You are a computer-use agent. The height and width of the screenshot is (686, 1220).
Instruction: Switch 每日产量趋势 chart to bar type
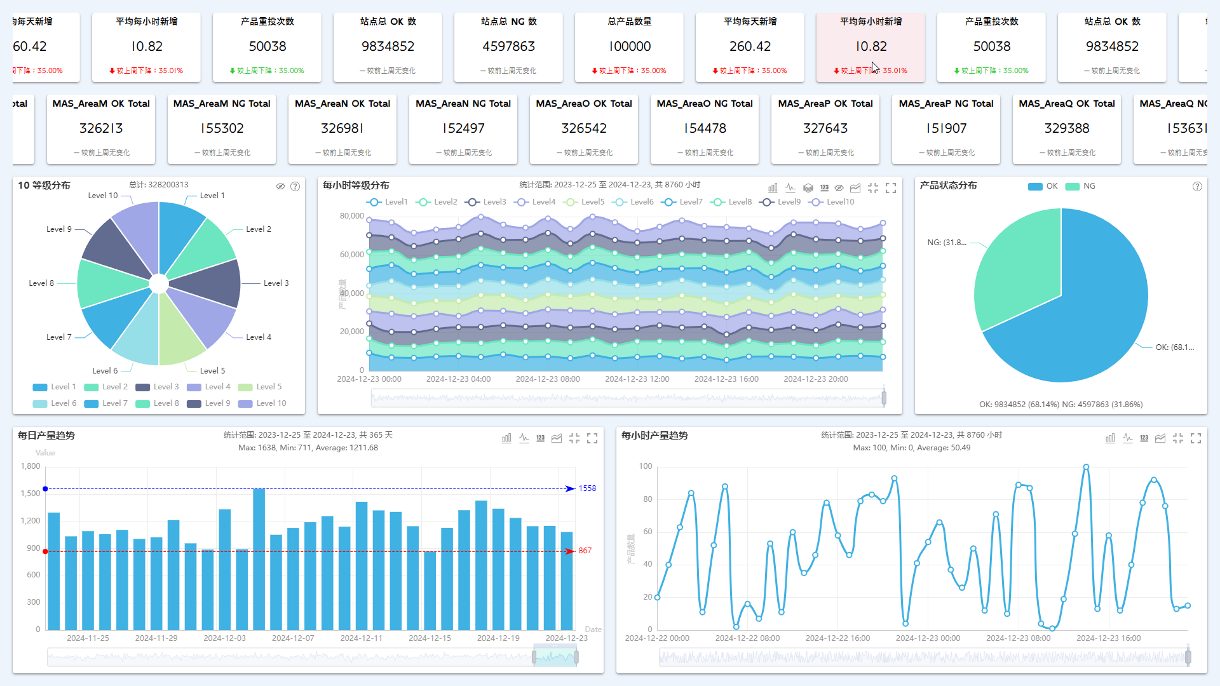(507, 437)
